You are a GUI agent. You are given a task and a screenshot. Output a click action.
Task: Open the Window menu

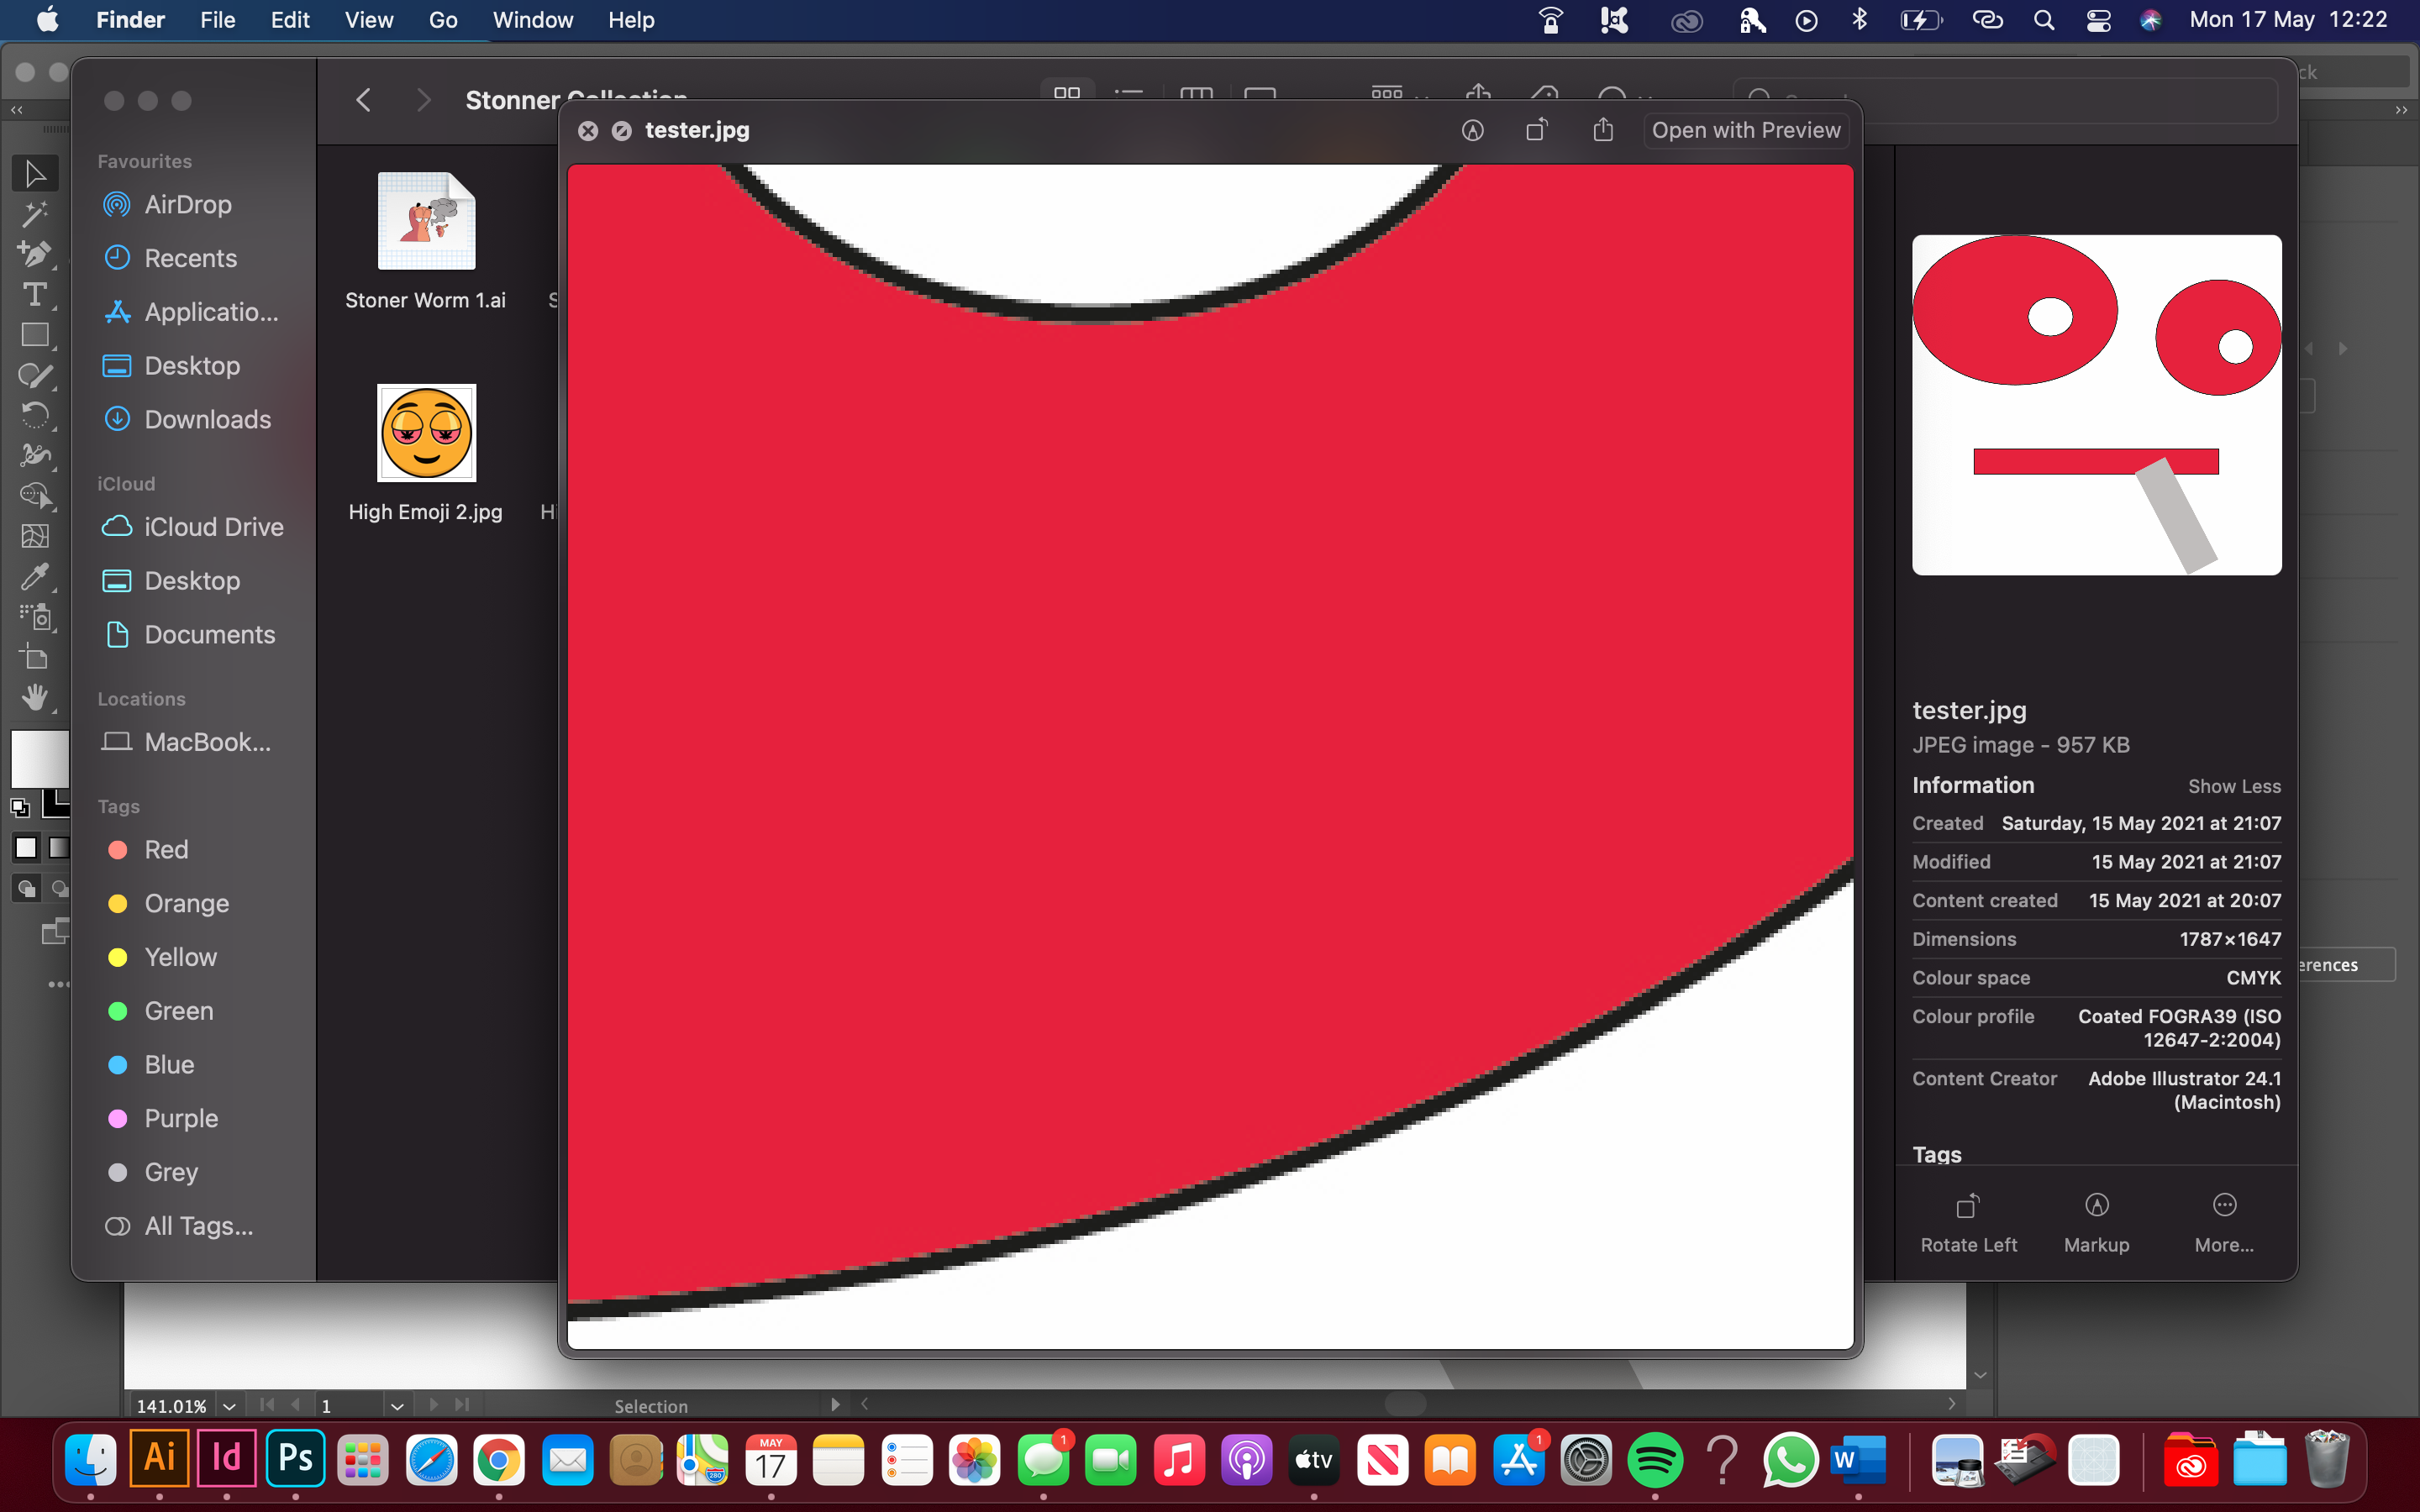click(532, 19)
